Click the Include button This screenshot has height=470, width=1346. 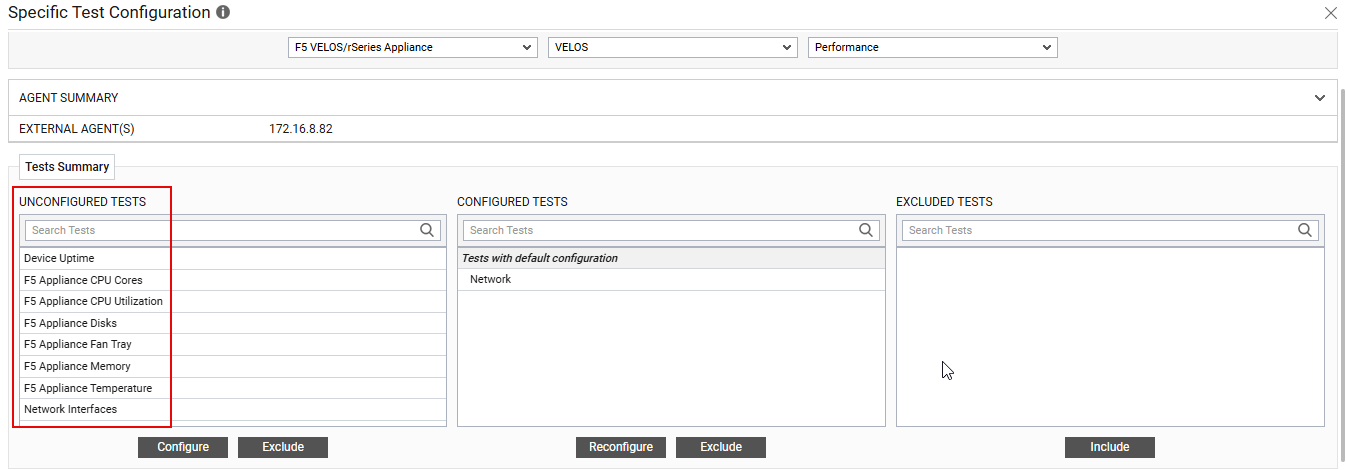coord(1109,447)
